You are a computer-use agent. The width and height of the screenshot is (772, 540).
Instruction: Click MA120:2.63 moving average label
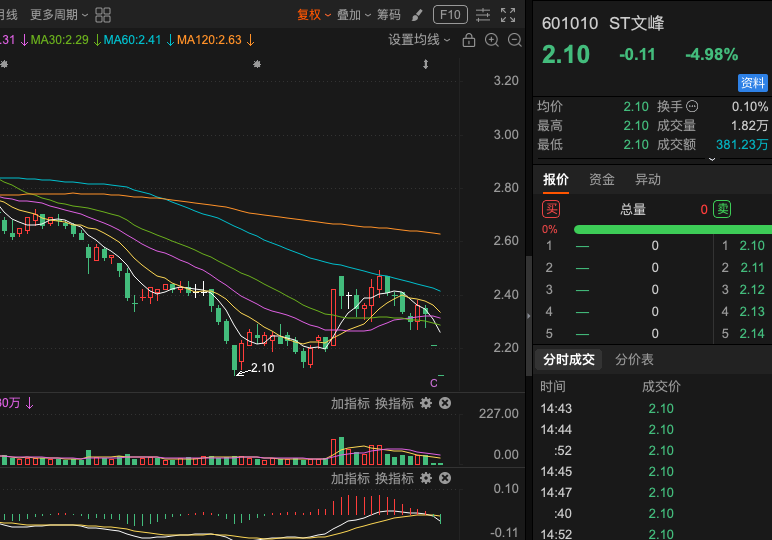tap(209, 40)
